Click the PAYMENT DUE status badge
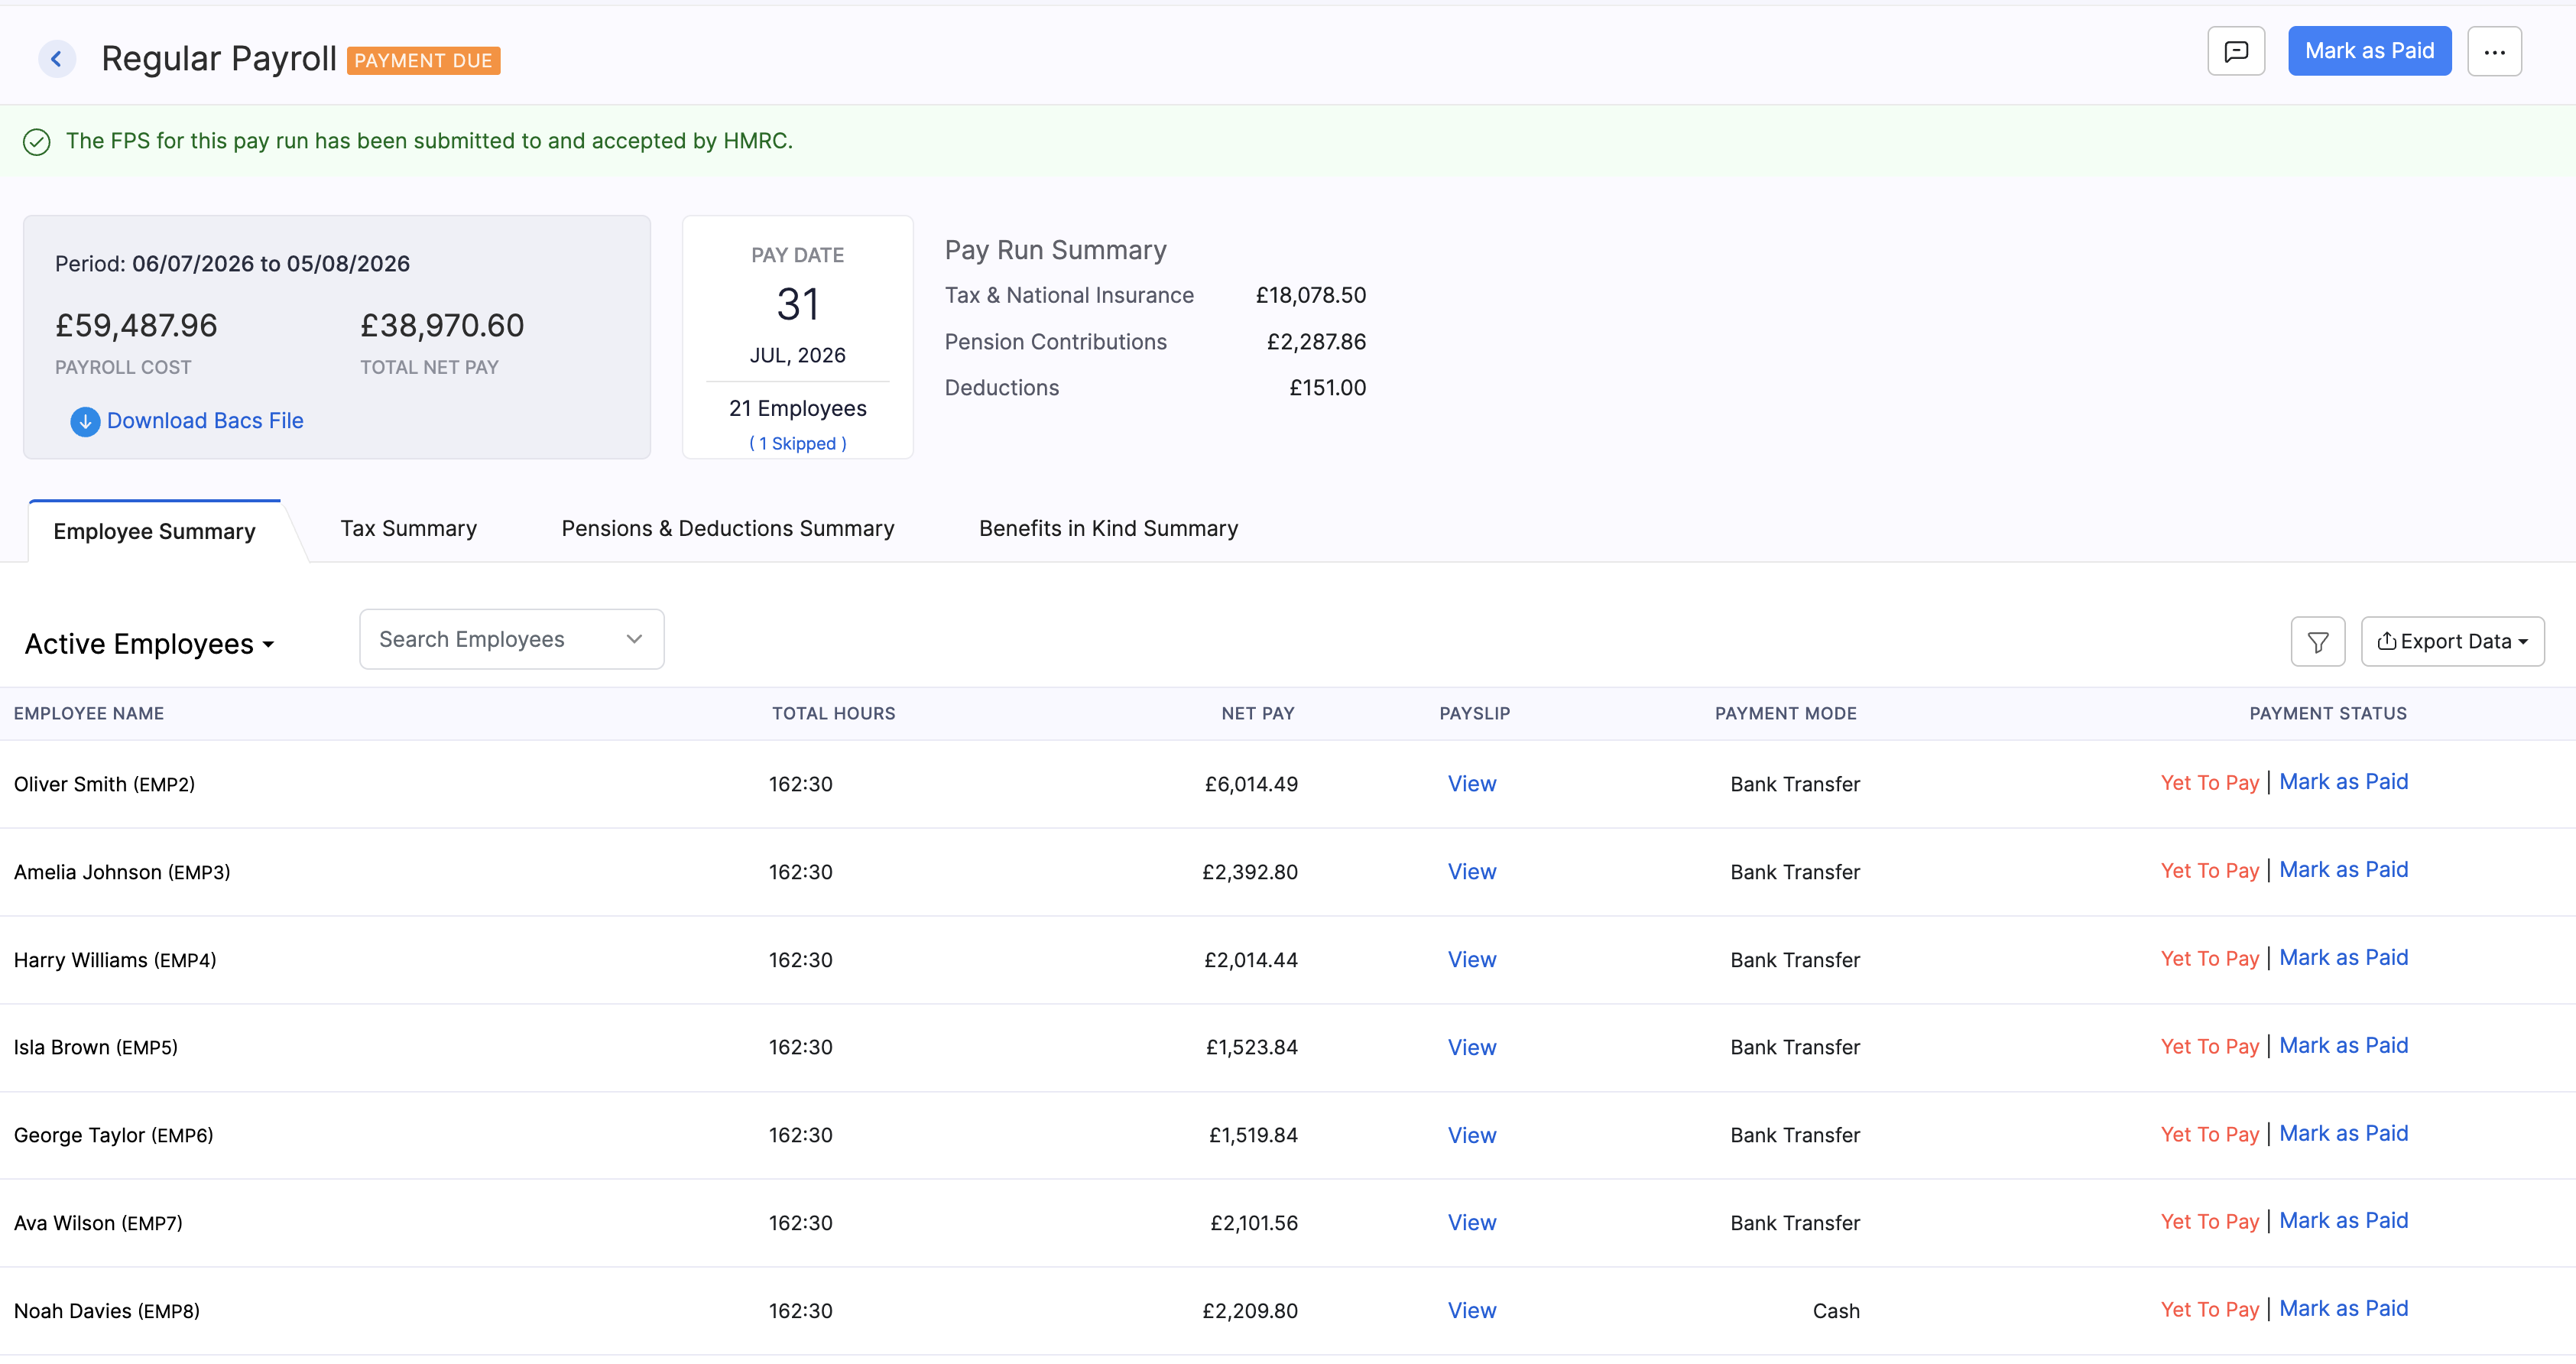Viewport: 2576px width, 1364px height. [x=423, y=61]
